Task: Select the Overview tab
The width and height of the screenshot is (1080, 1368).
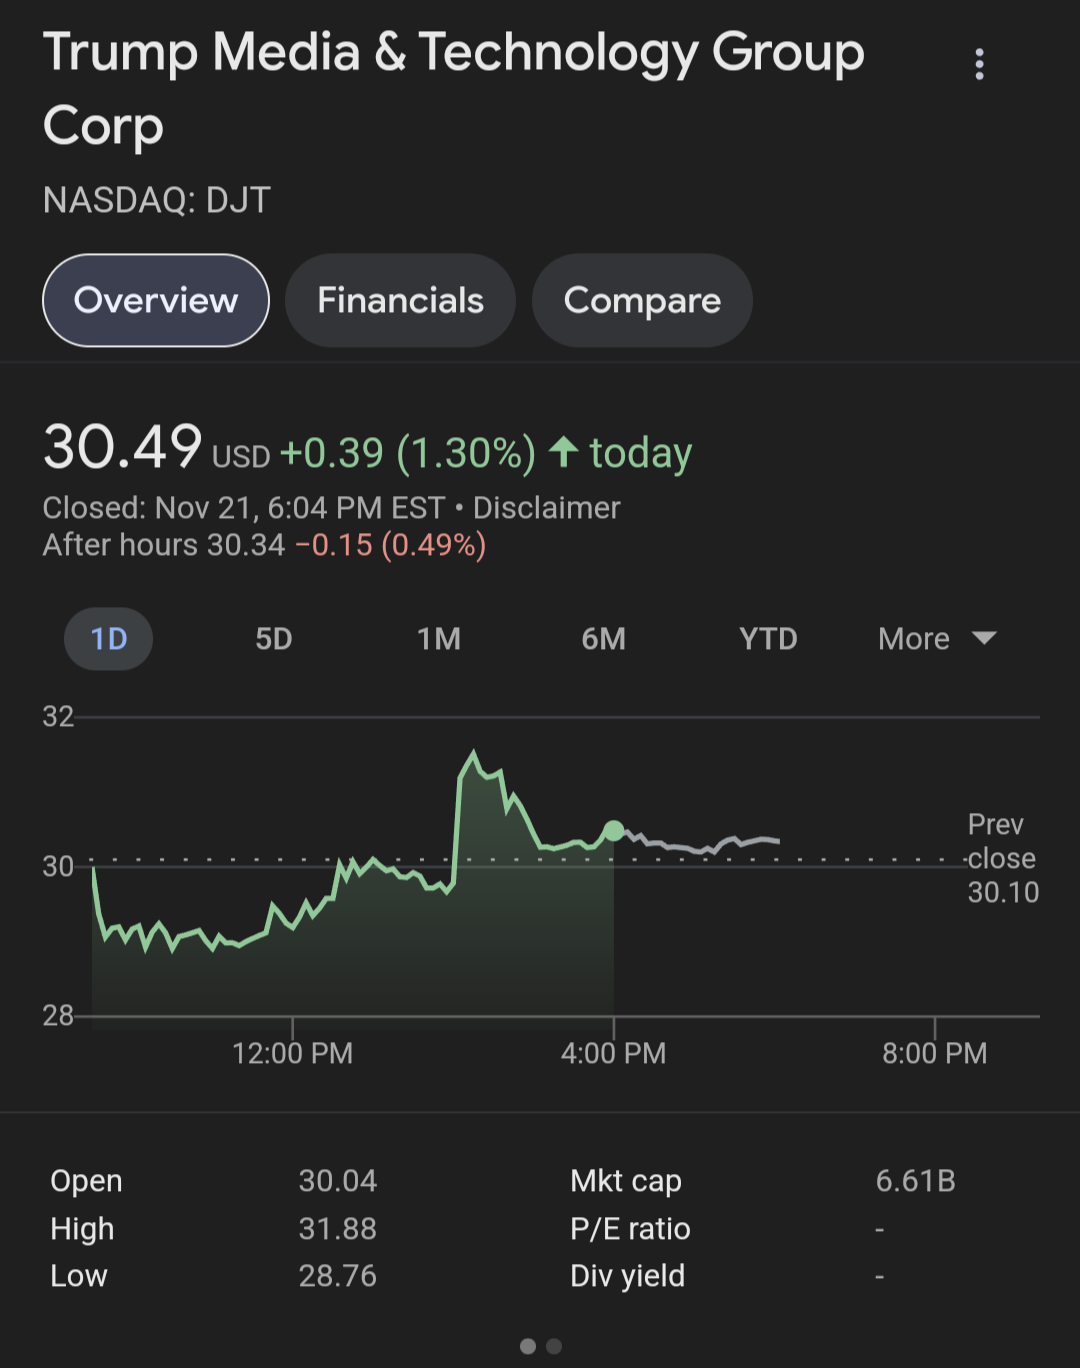Action: tap(156, 300)
